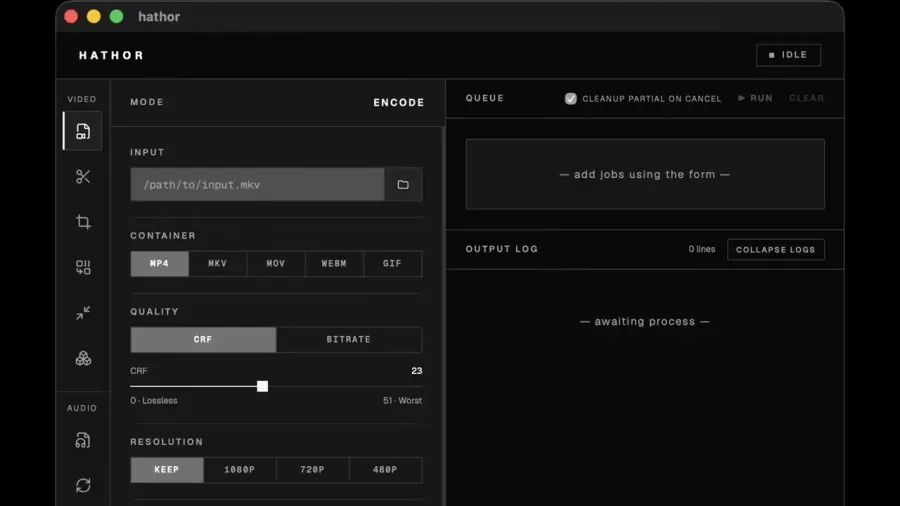The height and width of the screenshot is (506, 900).
Task: Clear the job queue
Action: (x=806, y=98)
